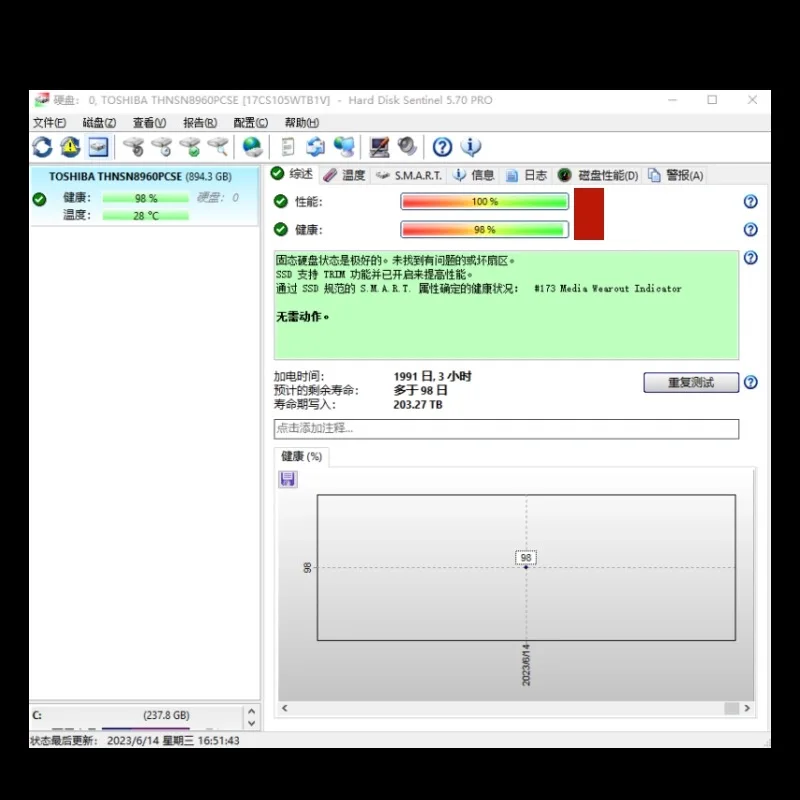Open the 日志 log tab
Screen dimensions: 800x800
pos(527,176)
